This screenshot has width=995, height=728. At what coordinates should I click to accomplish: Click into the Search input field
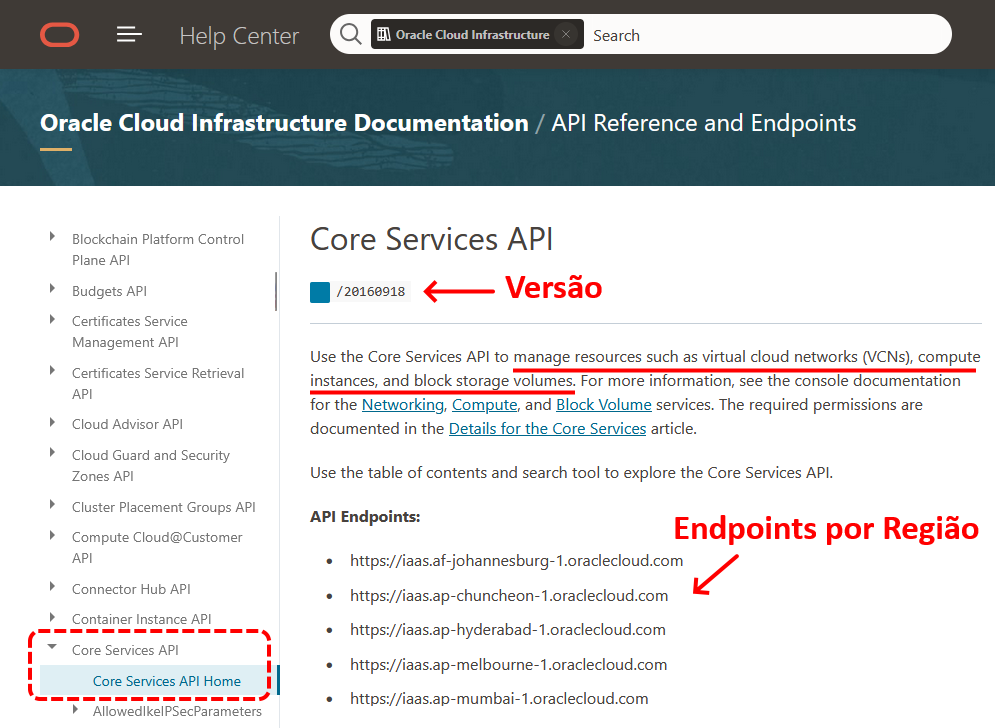(x=760, y=35)
